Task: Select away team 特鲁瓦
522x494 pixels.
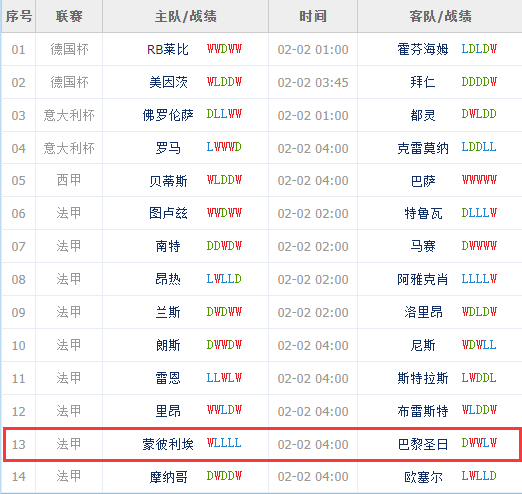Action: [x=423, y=213]
